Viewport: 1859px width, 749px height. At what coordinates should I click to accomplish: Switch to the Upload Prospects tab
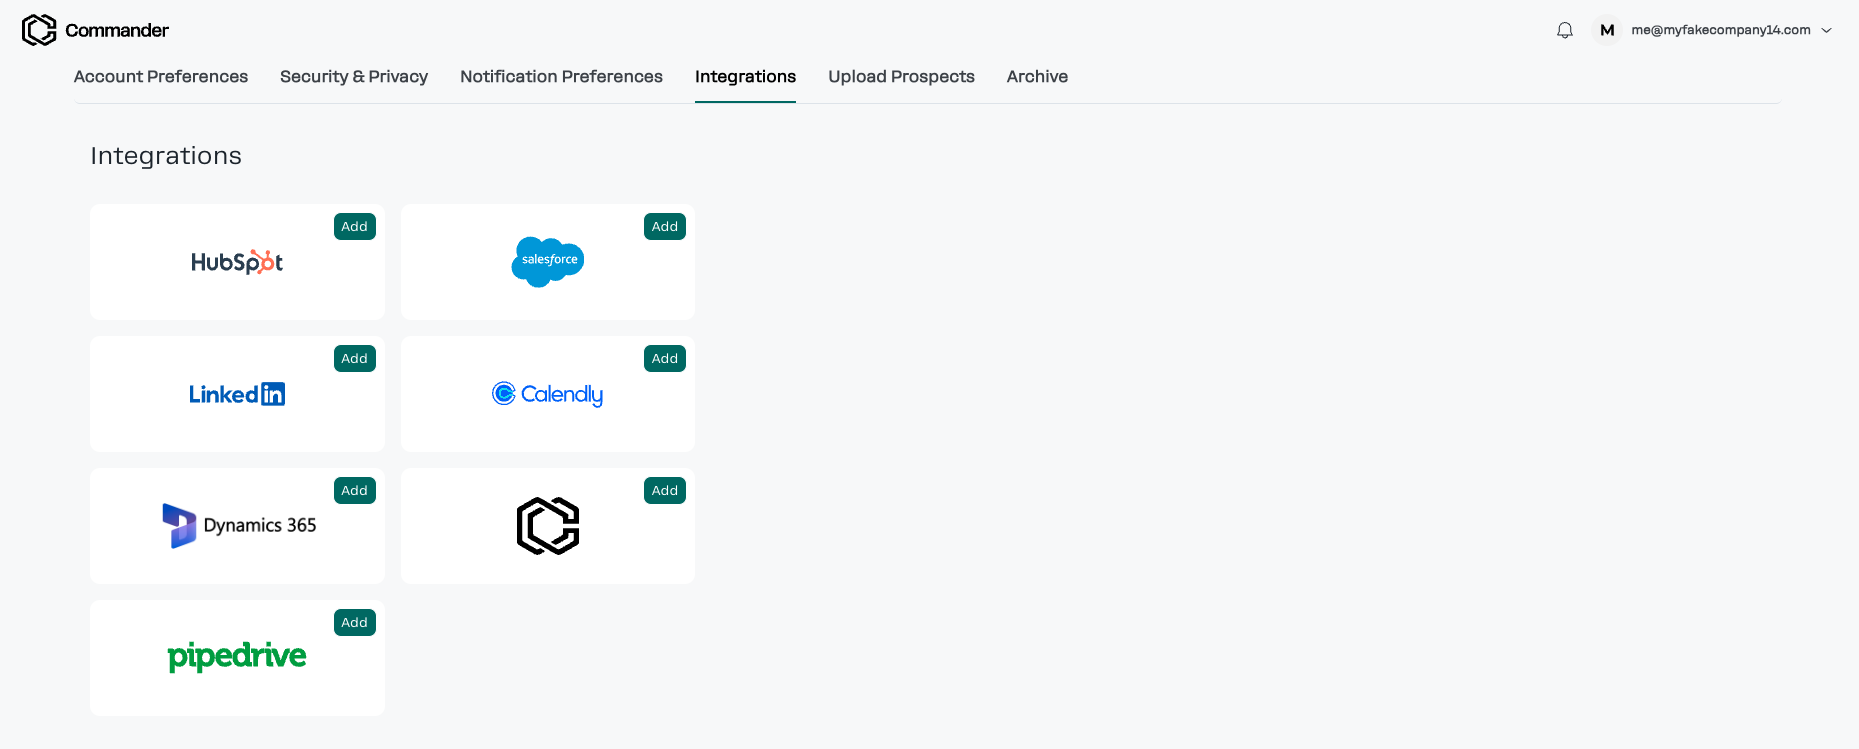click(900, 76)
